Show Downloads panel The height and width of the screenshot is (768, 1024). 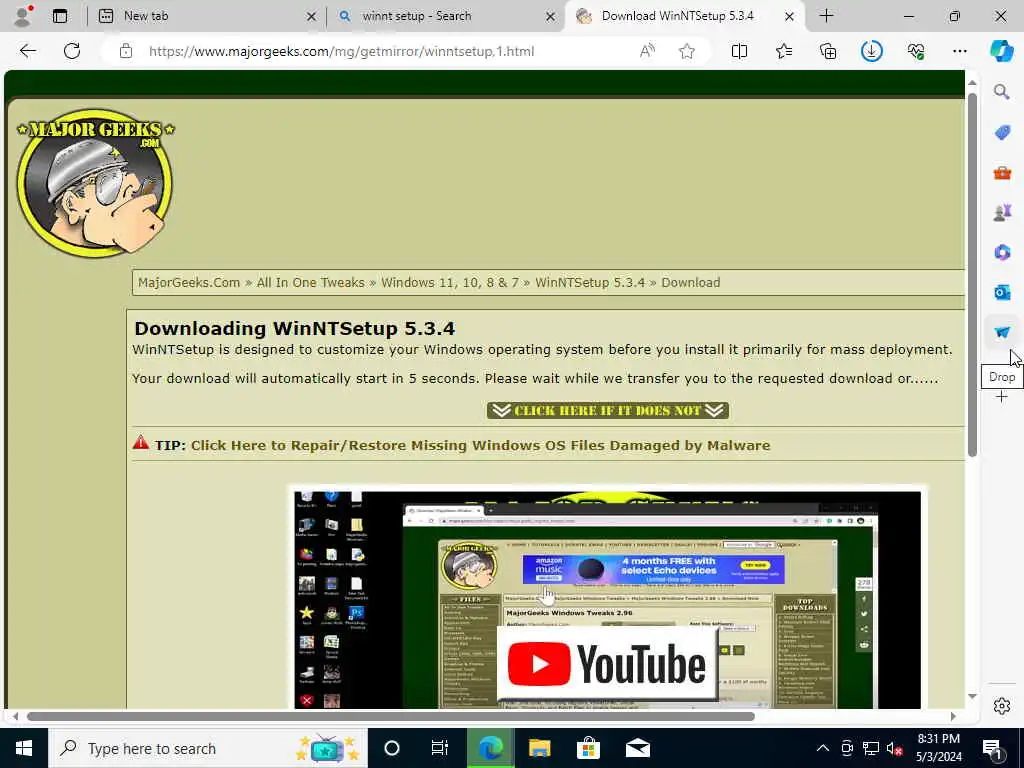click(872, 51)
